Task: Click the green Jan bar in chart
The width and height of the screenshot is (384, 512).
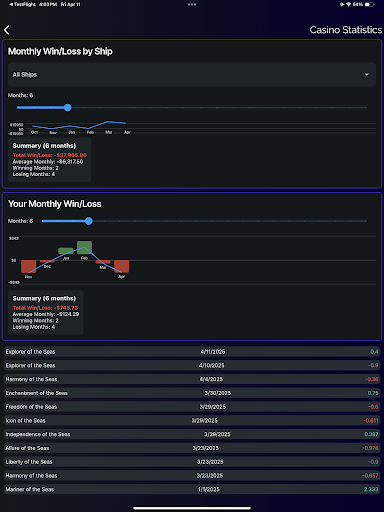Action: [66, 251]
